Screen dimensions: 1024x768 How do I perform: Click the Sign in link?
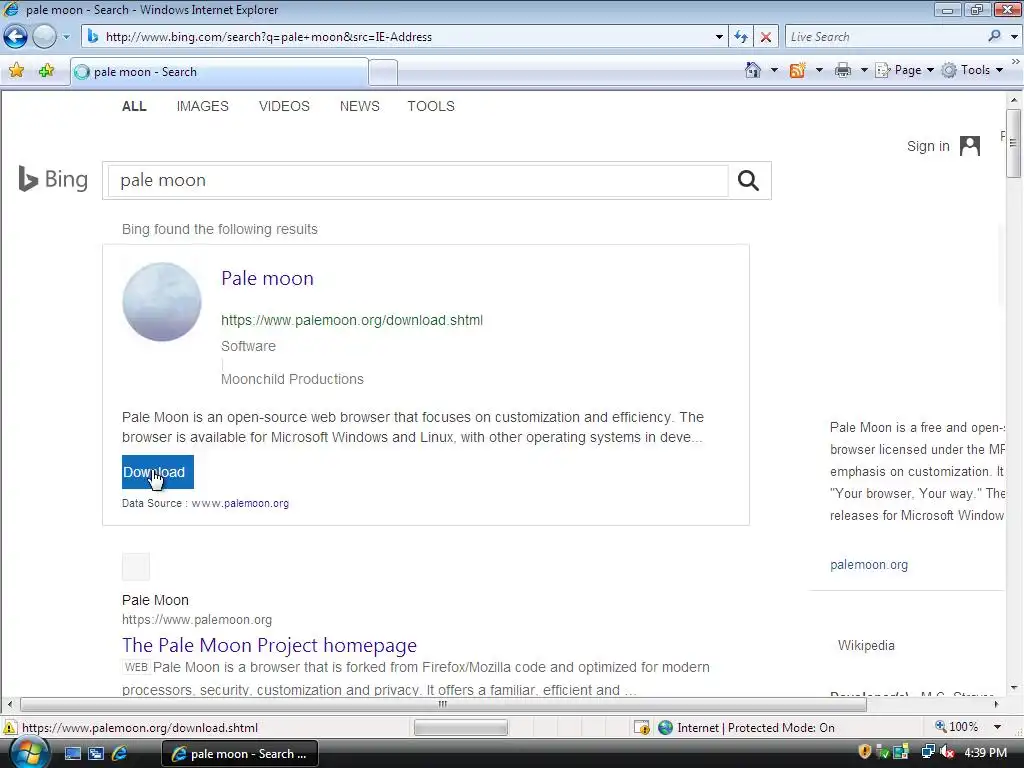[928, 146]
